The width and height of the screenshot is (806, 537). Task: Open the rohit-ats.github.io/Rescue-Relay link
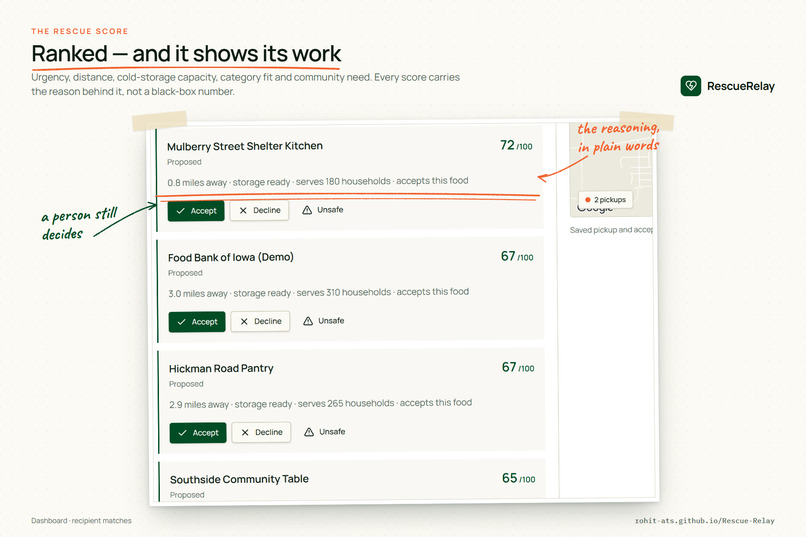coord(704,521)
